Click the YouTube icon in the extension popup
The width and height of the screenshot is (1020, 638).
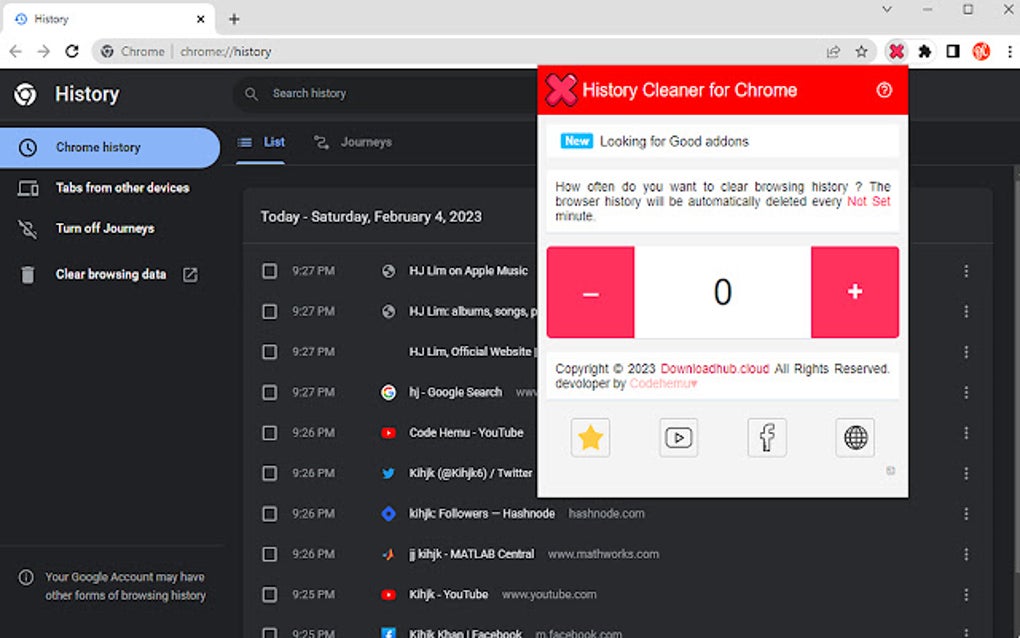tap(678, 437)
